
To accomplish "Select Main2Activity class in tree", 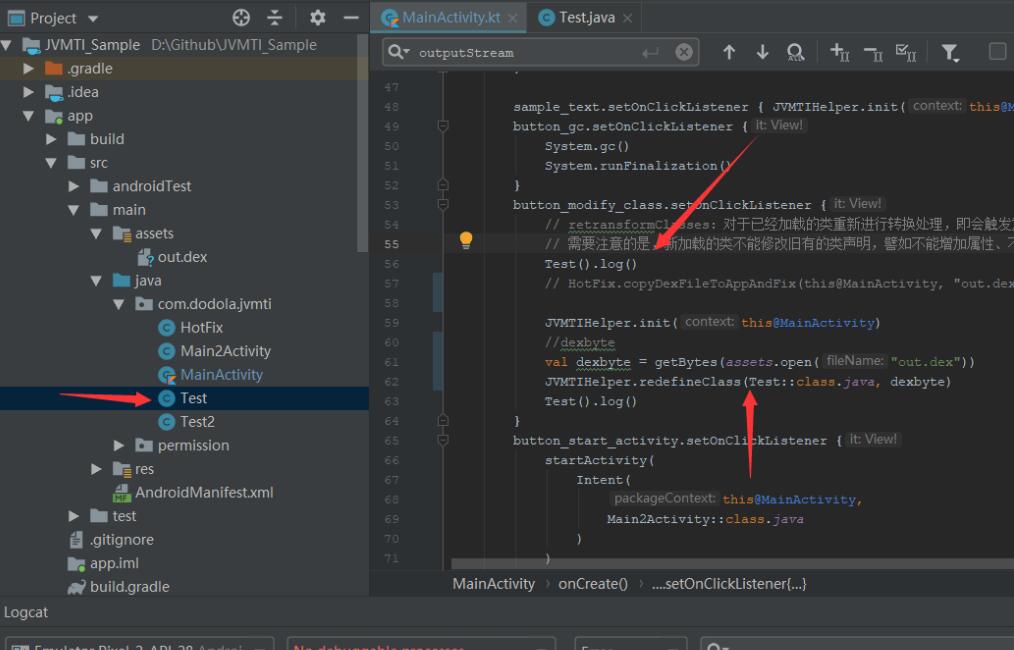I will coord(215,351).
